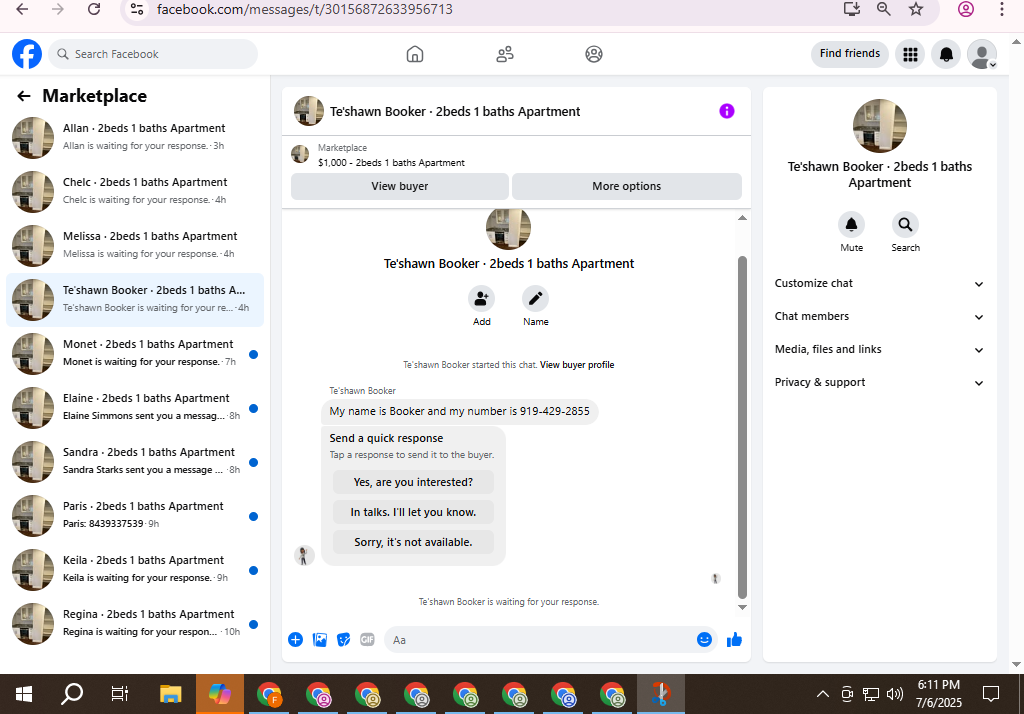
Task: Click the $1,000 listing thumbnail in header
Action: 300,155
